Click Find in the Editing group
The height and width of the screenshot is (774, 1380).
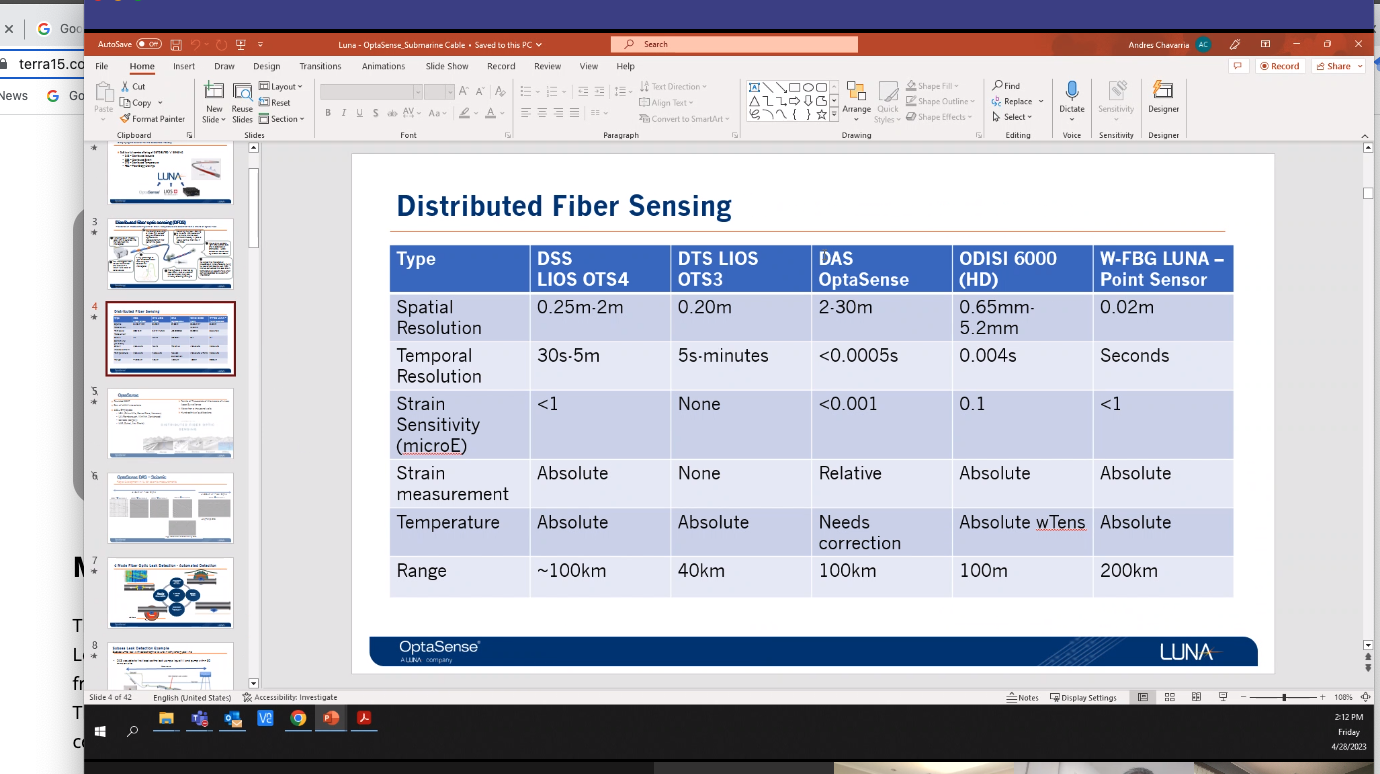(x=1006, y=86)
